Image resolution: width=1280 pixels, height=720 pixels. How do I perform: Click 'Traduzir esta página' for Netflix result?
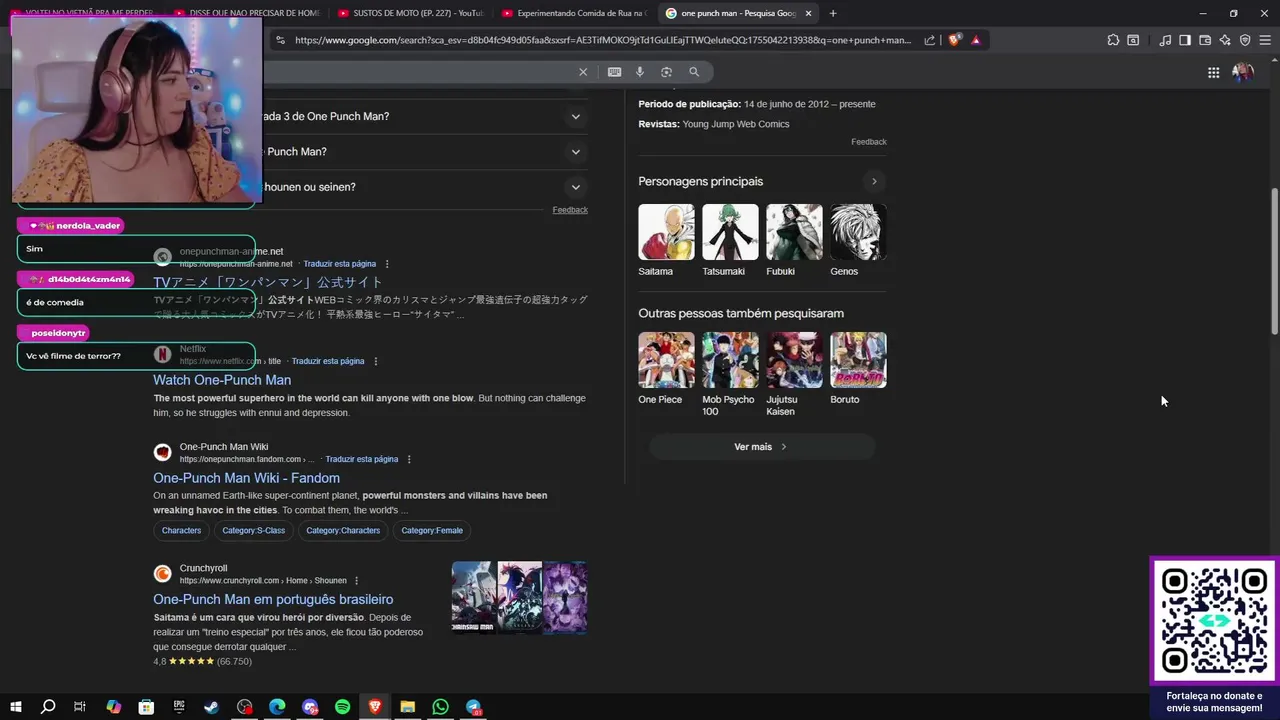tap(328, 361)
